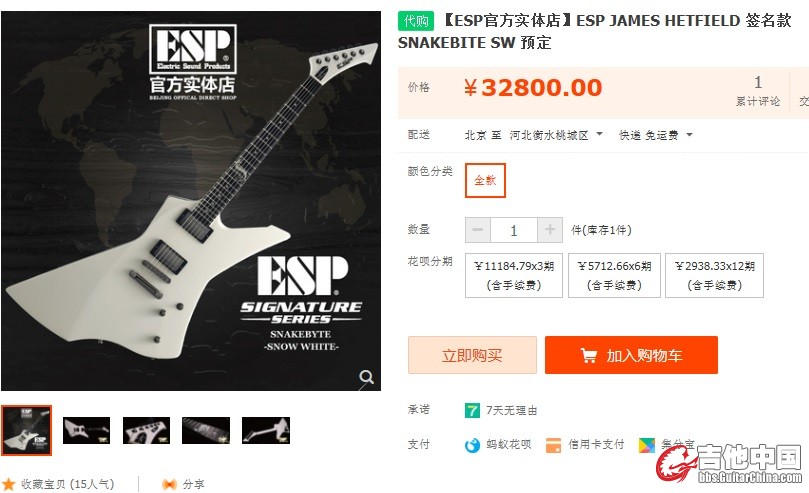Increase quantity with the plus button

pyautogui.click(x=550, y=230)
